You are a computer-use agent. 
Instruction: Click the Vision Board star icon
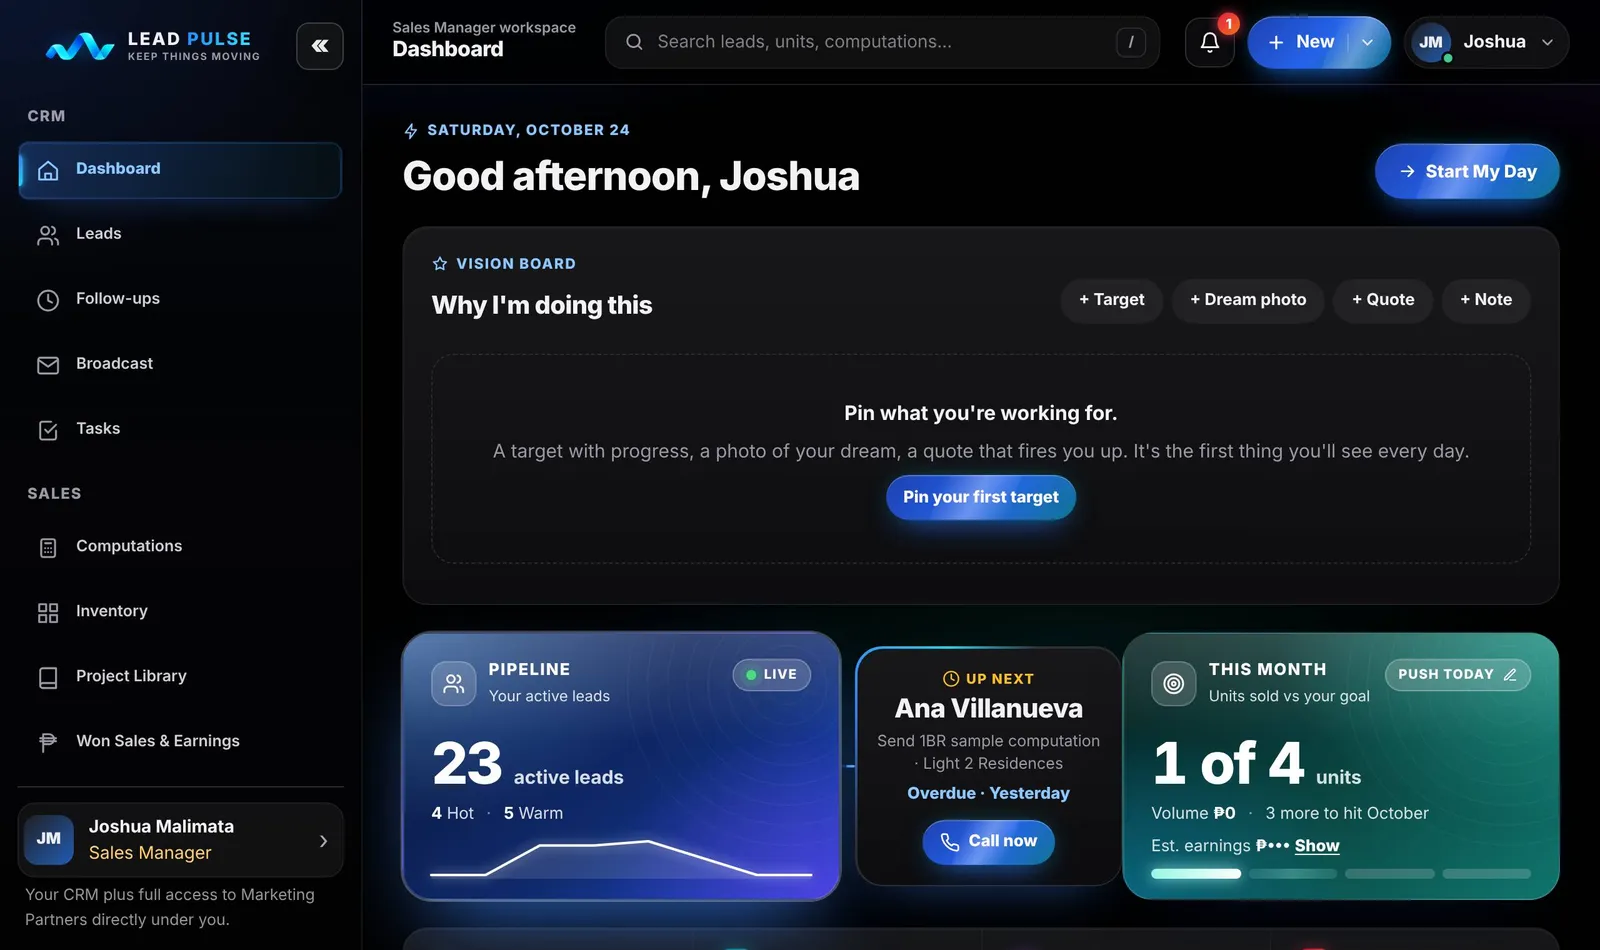point(440,264)
